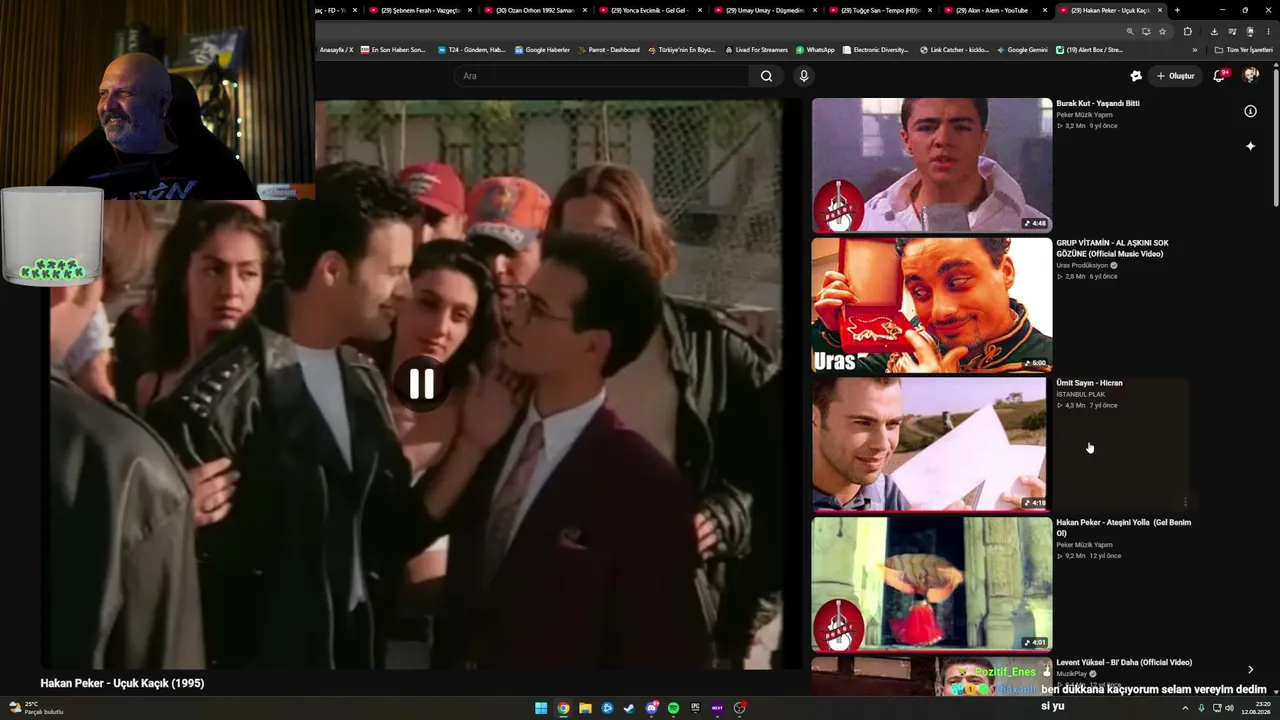The width and height of the screenshot is (1280, 720).
Task: Click the zoom magnifier in address bar
Action: point(1130,31)
